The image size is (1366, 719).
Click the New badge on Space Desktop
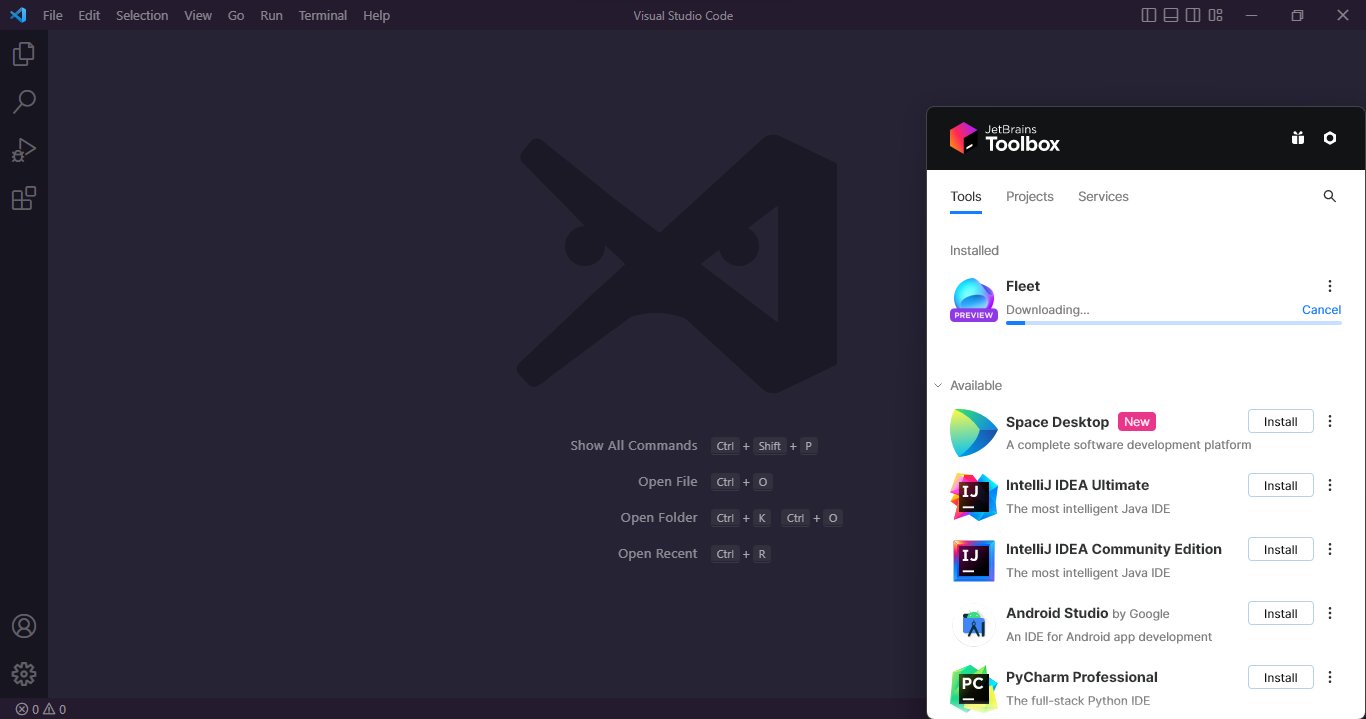pyautogui.click(x=1137, y=421)
